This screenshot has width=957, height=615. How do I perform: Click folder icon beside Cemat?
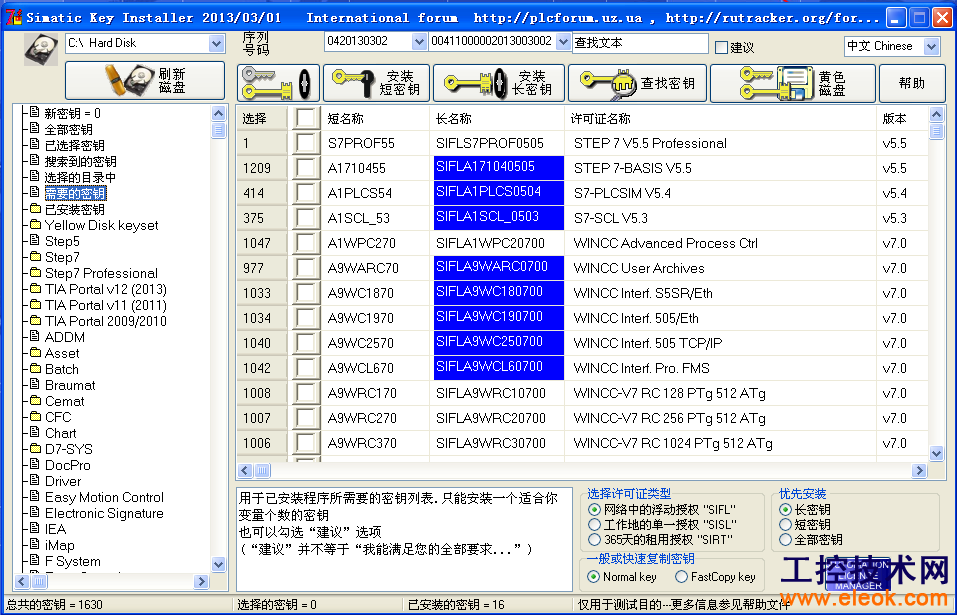(35, 400)
